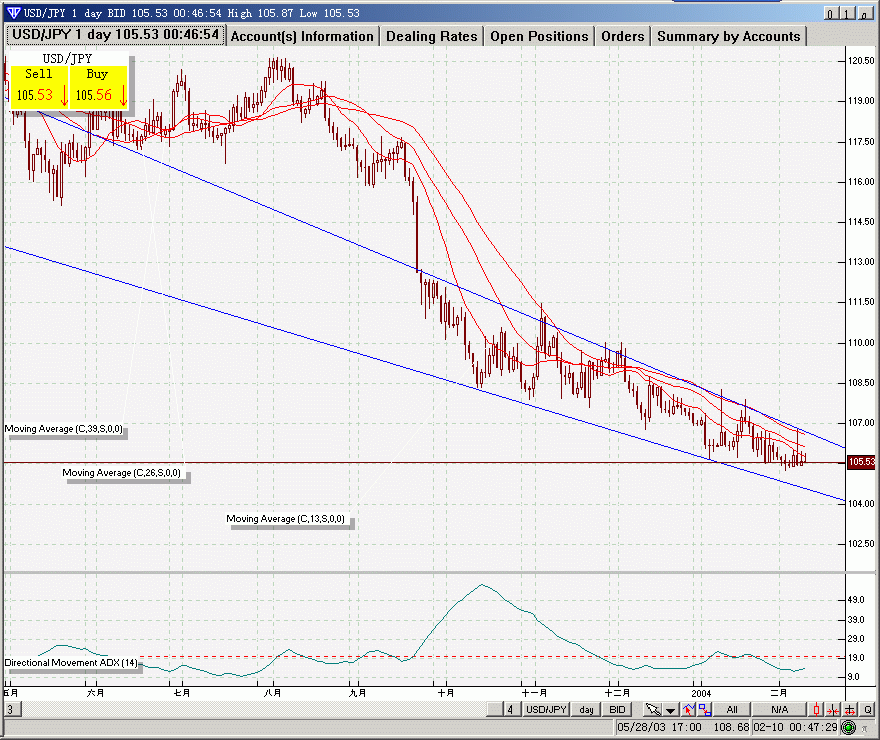880x740 pixels.
Task: Open the USD/JPY currency pair selector
Action: coord(546,710)
